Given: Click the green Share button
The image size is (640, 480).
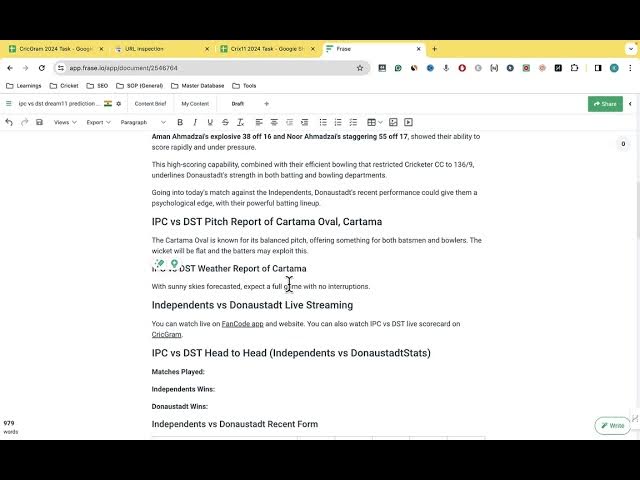Looking at the screenshot, I should pos(605,104).
